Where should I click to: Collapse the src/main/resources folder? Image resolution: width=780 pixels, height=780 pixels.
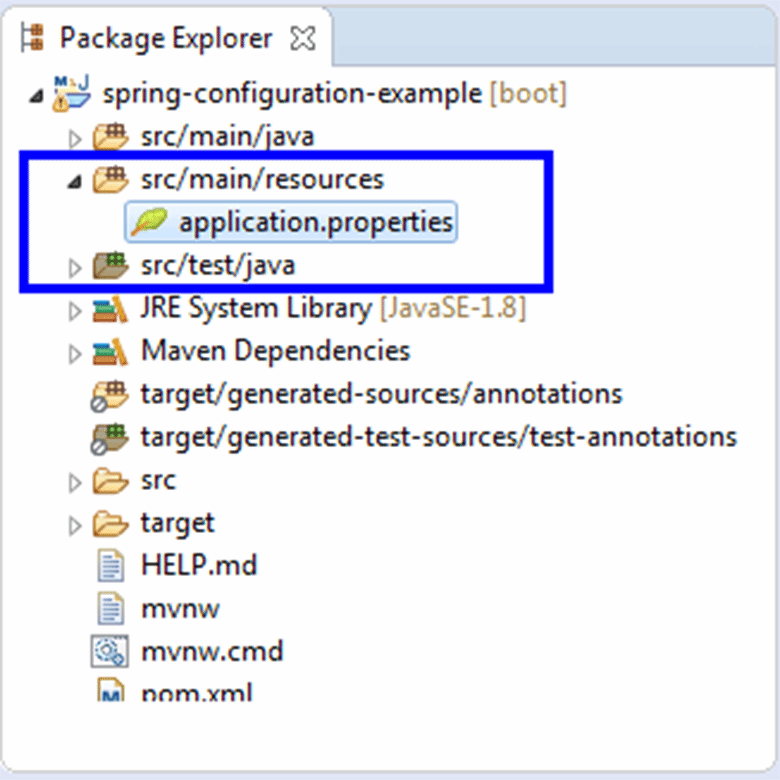click(75, 182)
